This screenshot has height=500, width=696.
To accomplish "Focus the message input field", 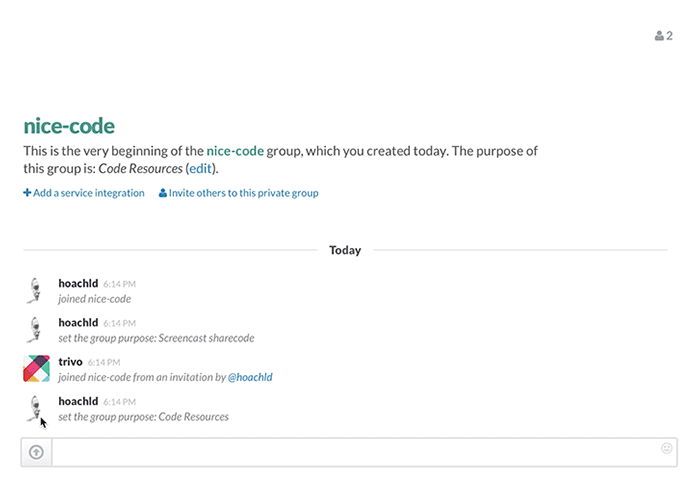I will [x=356, y=452].
